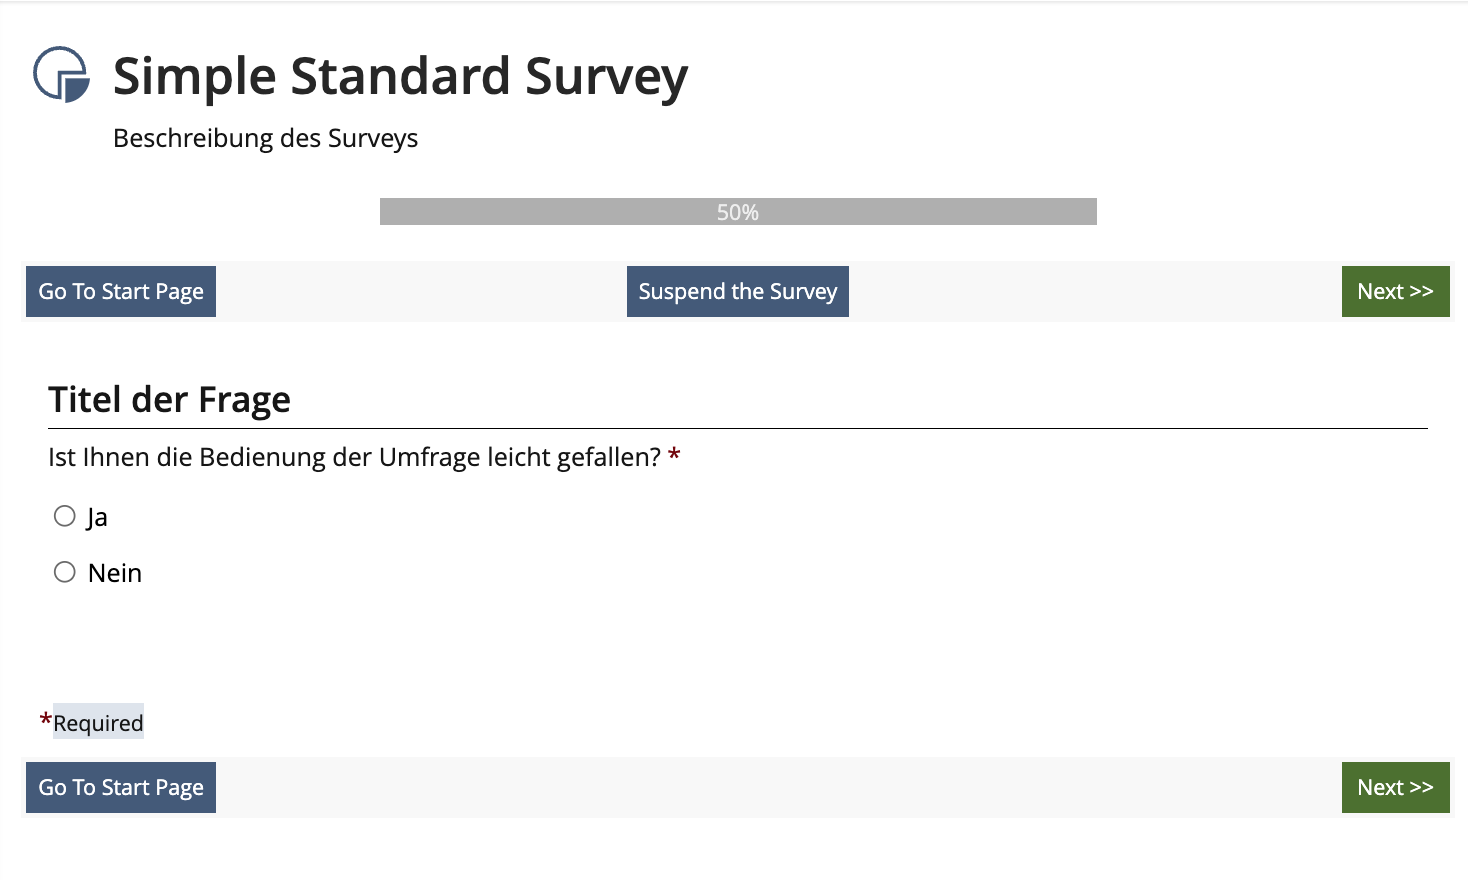Click the red asterisk after the question
1468x880 pixels.
point(675,456)
